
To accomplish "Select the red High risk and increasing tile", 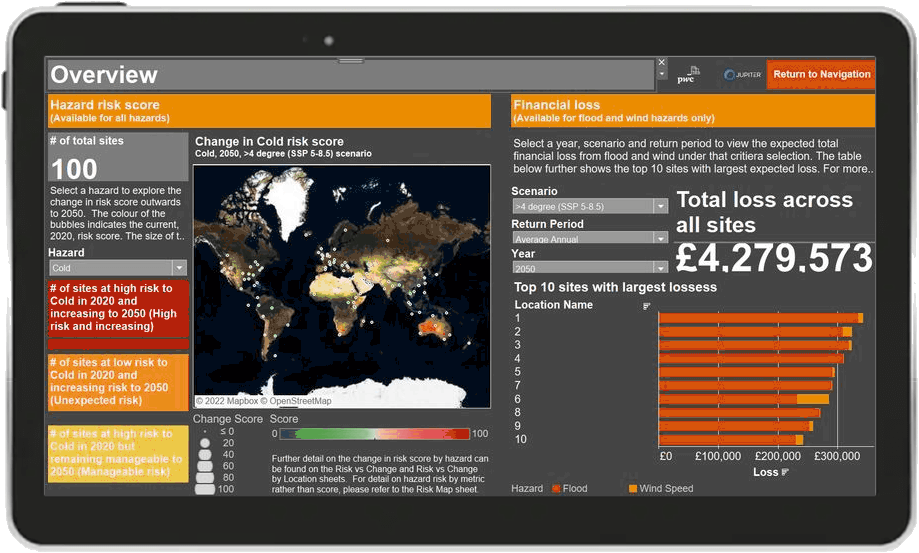I will 117,310.
